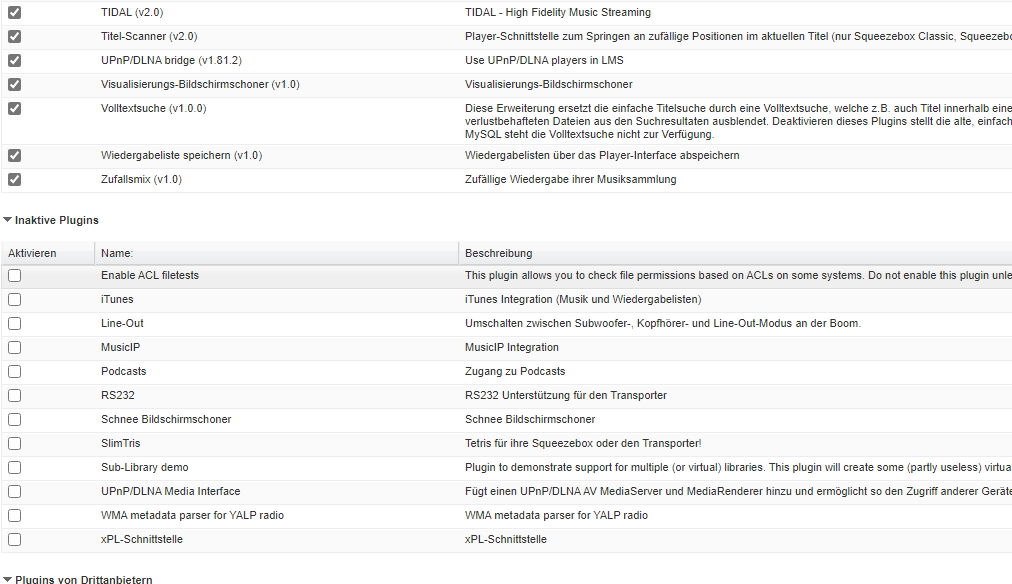Screen dimensions: 1012x584
Task: Uncheck the Zufallsmix plugin
Action: (14, 180)
